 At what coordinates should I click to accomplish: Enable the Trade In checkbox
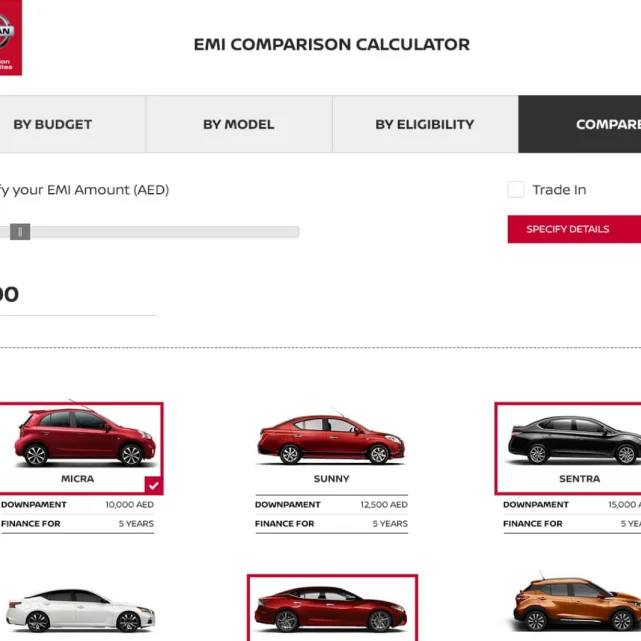pos(515,190)
